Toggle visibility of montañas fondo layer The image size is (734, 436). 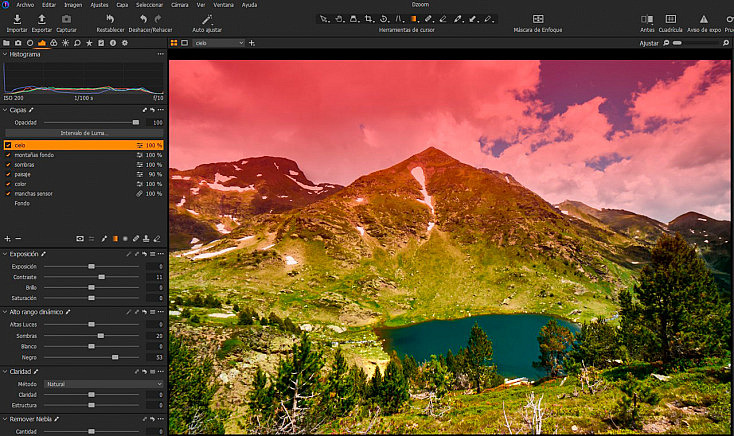[8, 155]
